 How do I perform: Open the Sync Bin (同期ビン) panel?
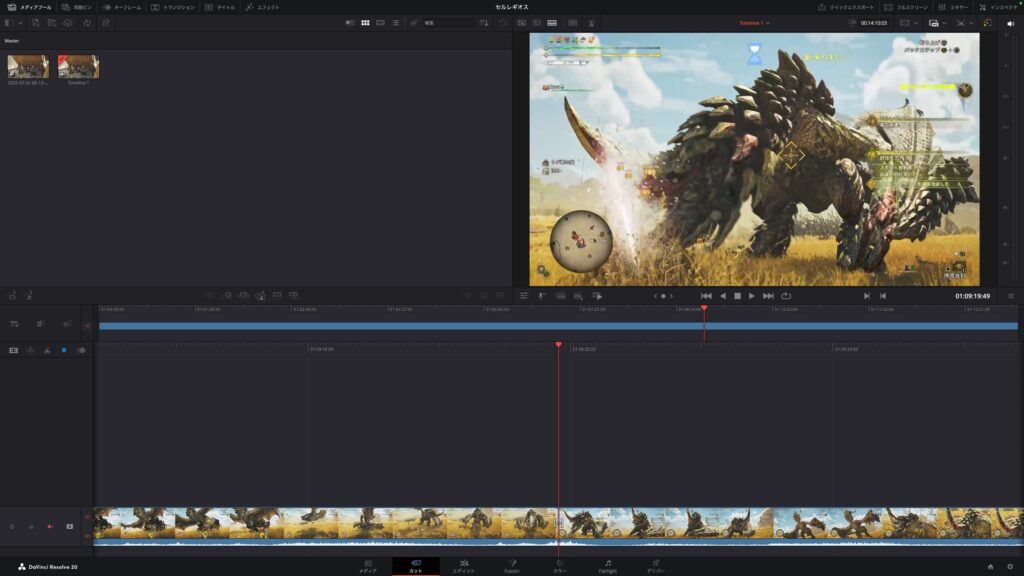pos(76,7)
